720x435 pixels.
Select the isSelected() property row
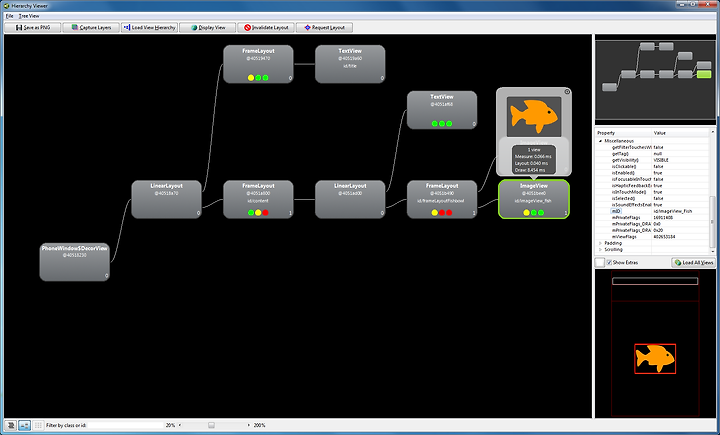pyautogui.click(x=652, y=198)
